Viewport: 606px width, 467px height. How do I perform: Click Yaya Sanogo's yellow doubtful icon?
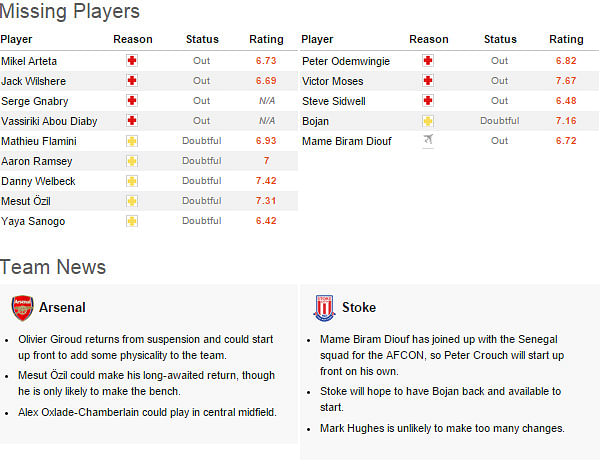tap(132, 221)
